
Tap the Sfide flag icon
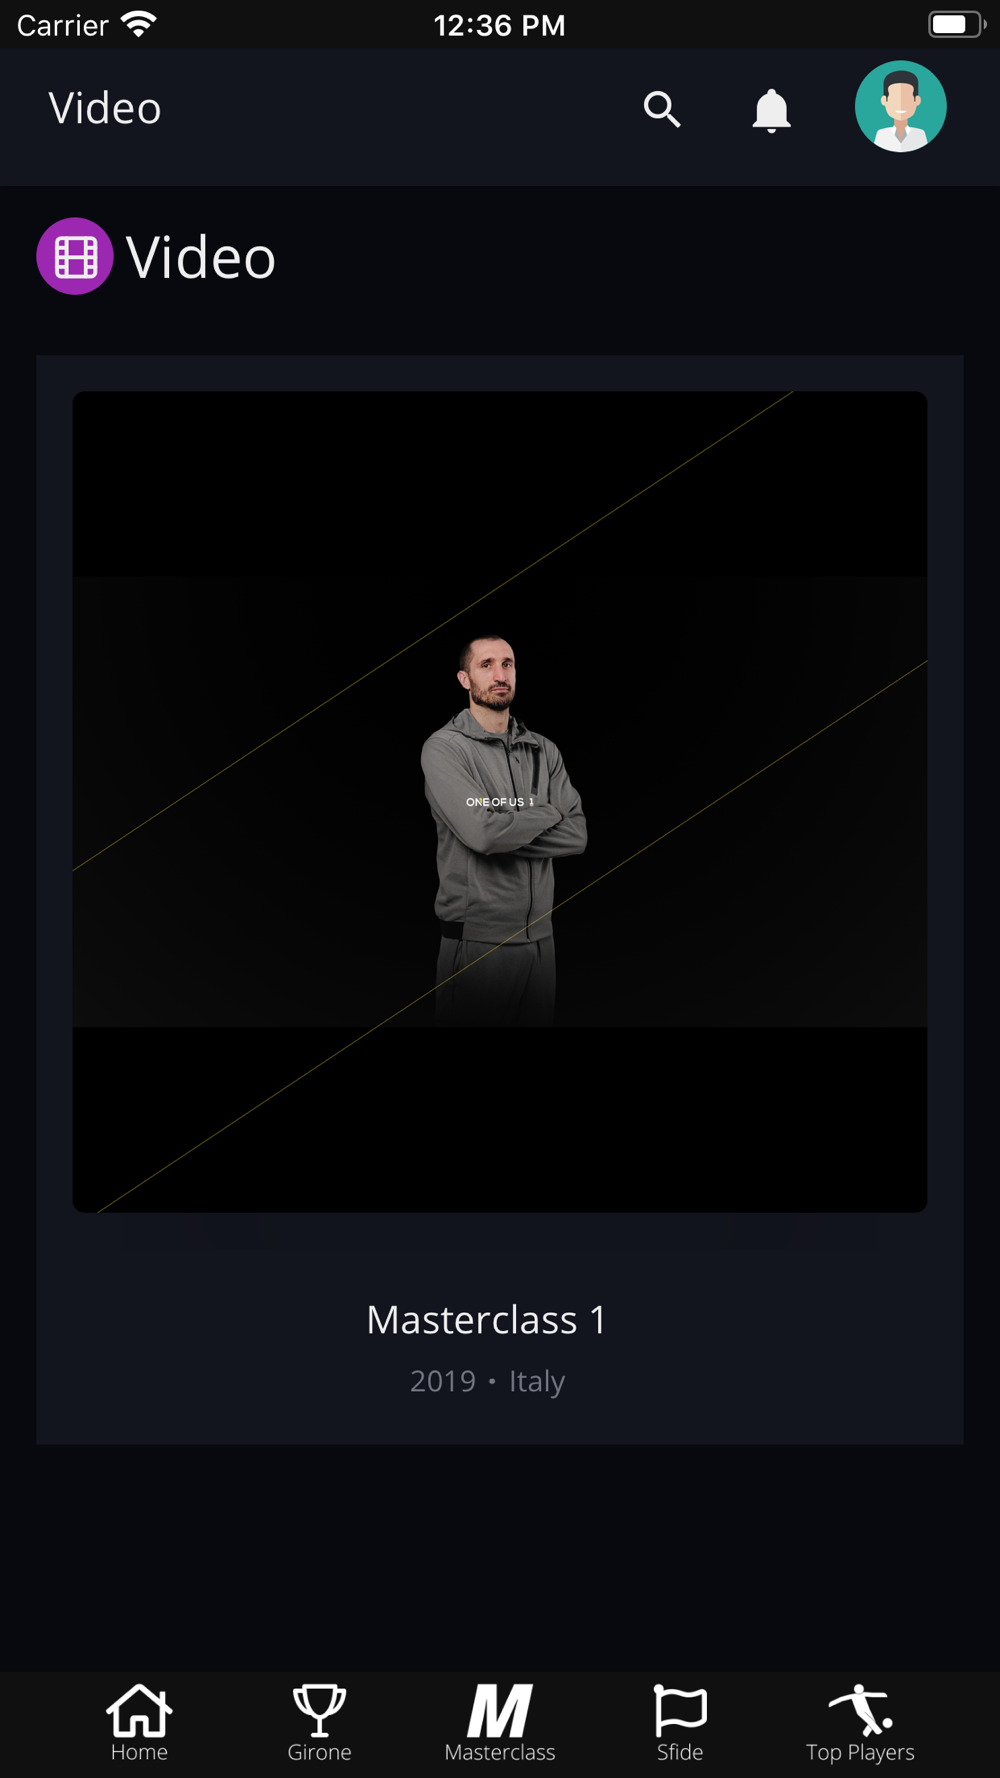pos(680,1710)
